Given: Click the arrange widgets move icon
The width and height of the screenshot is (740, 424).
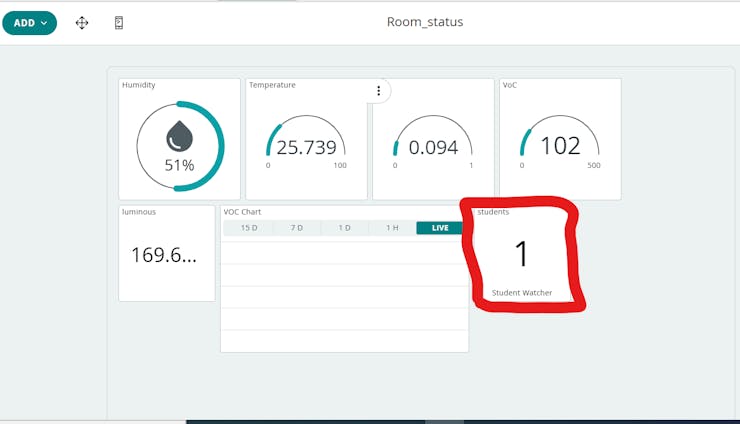Looking at the screenshot, I should (82, 23).
